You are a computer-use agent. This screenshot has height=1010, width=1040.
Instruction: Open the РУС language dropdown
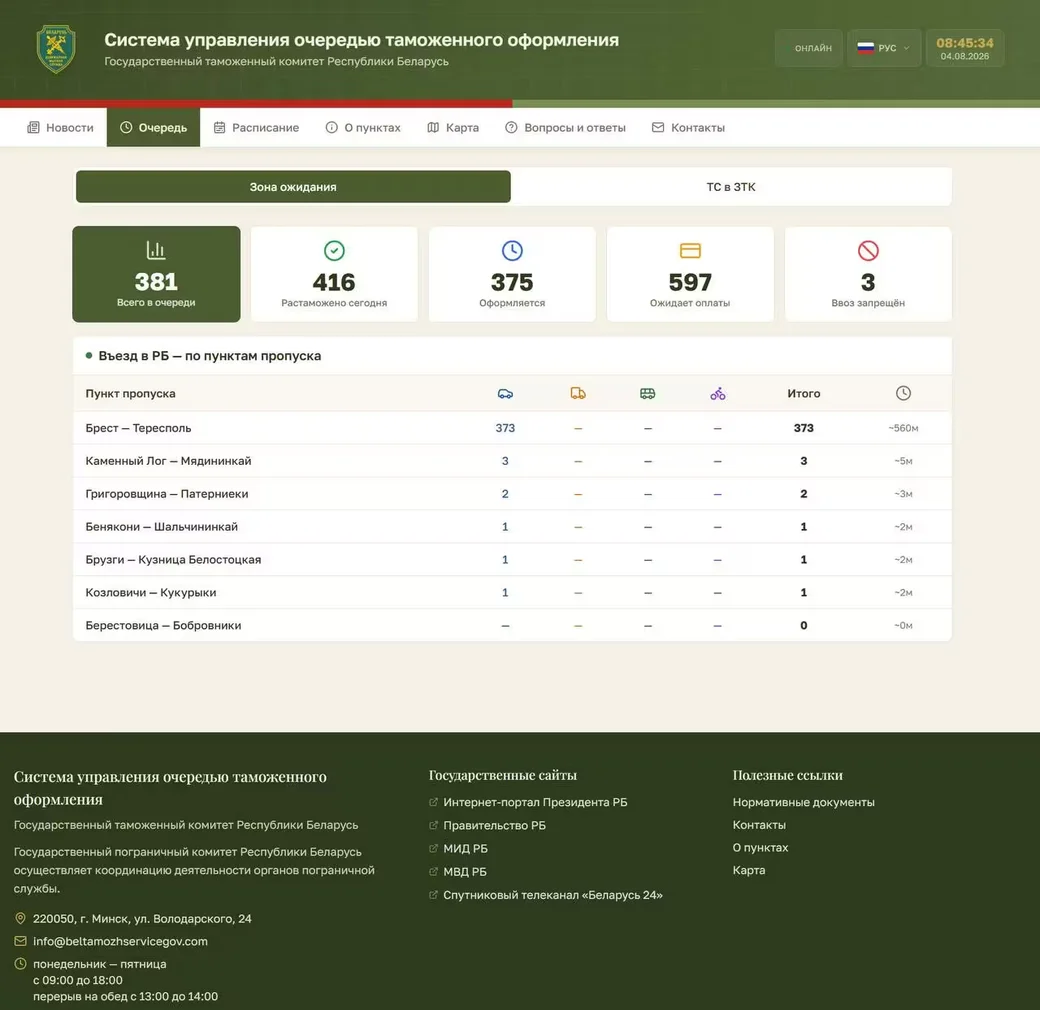[884, 48]
